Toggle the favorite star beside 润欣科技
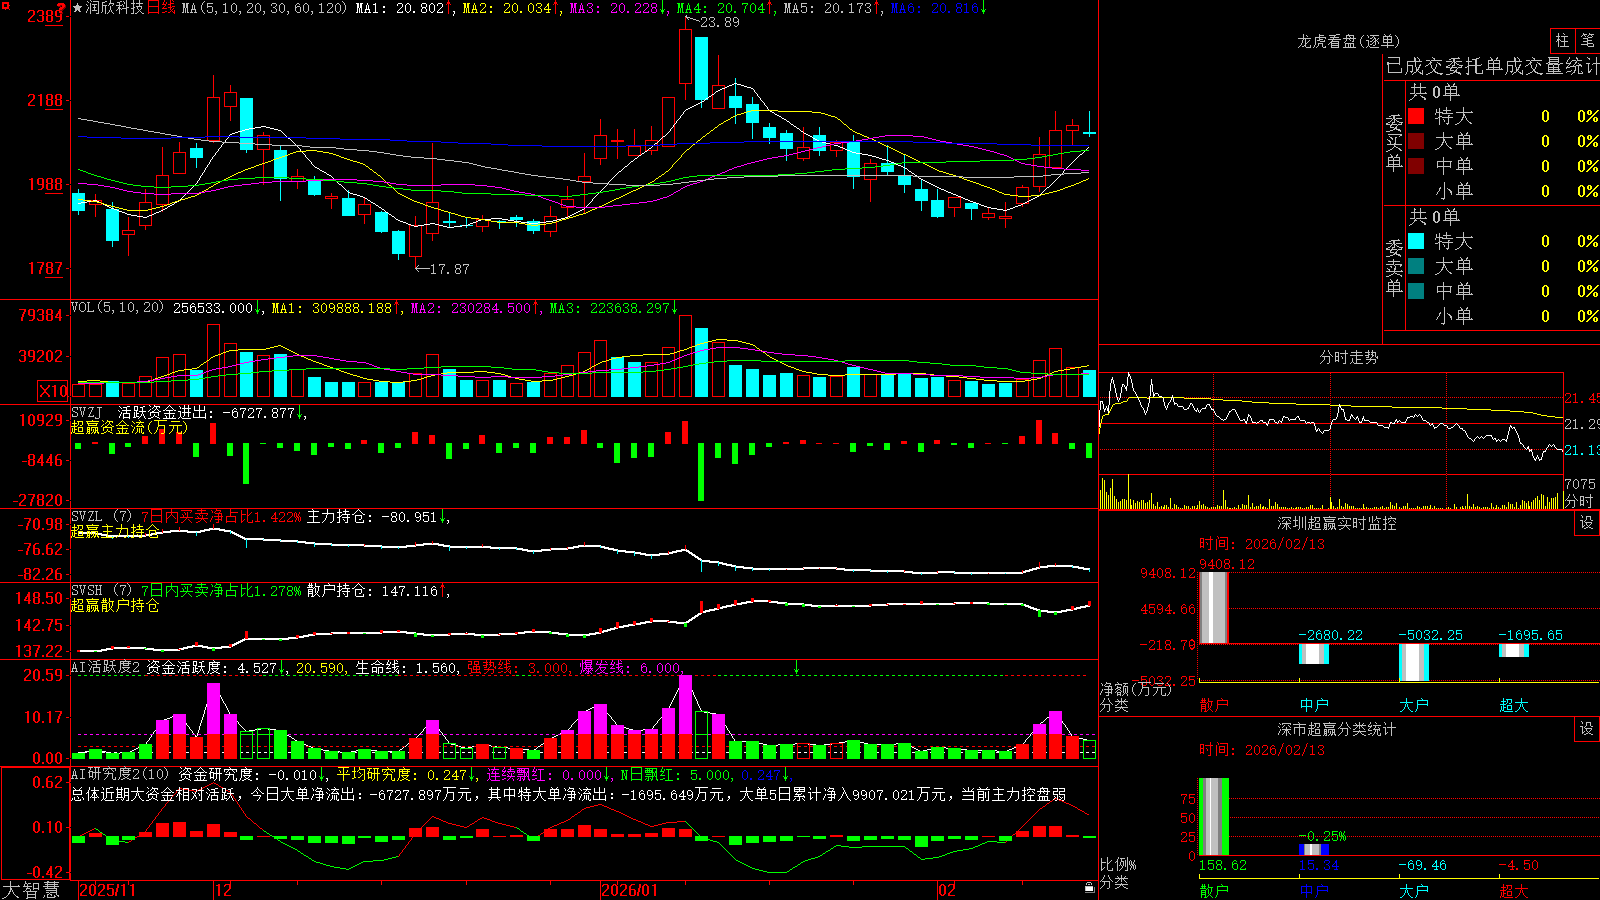Screen dimensions: 1600x900 click(77, 8)
